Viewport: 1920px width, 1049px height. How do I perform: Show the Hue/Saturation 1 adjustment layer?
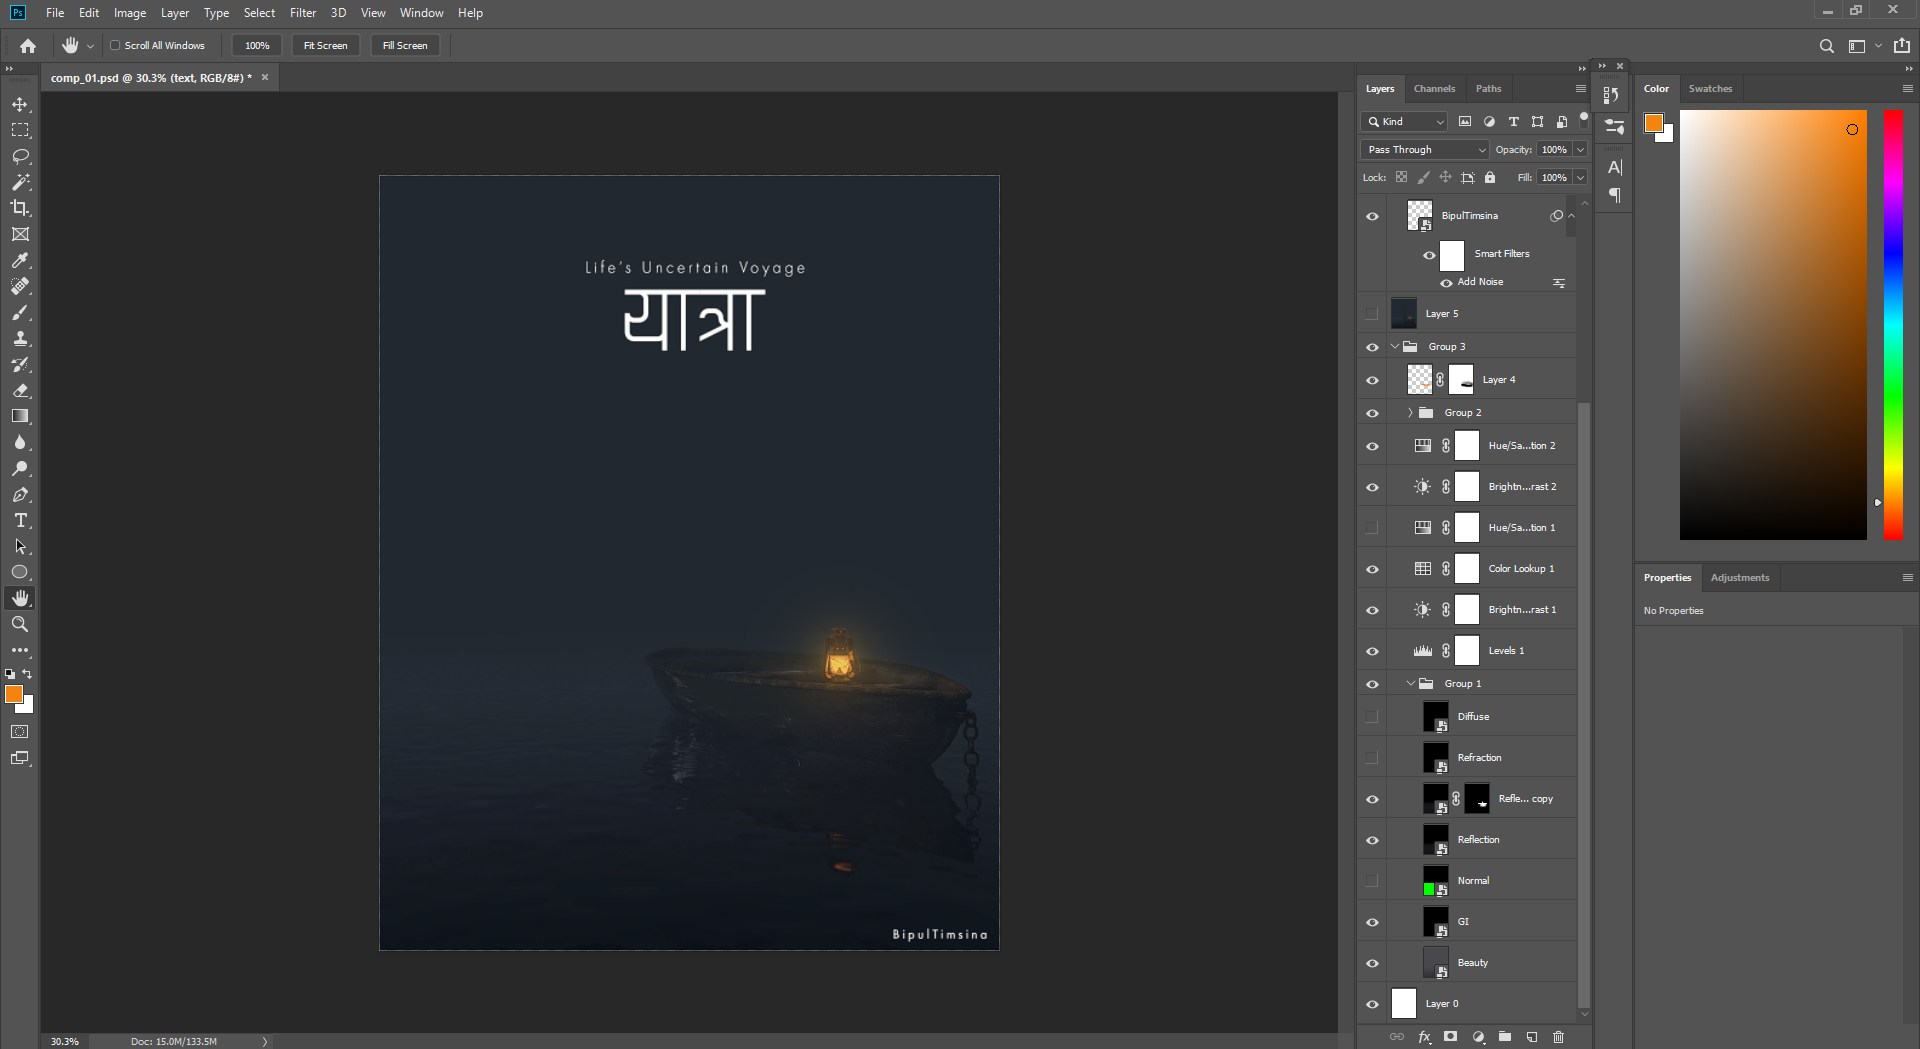tap(1372, 528)
